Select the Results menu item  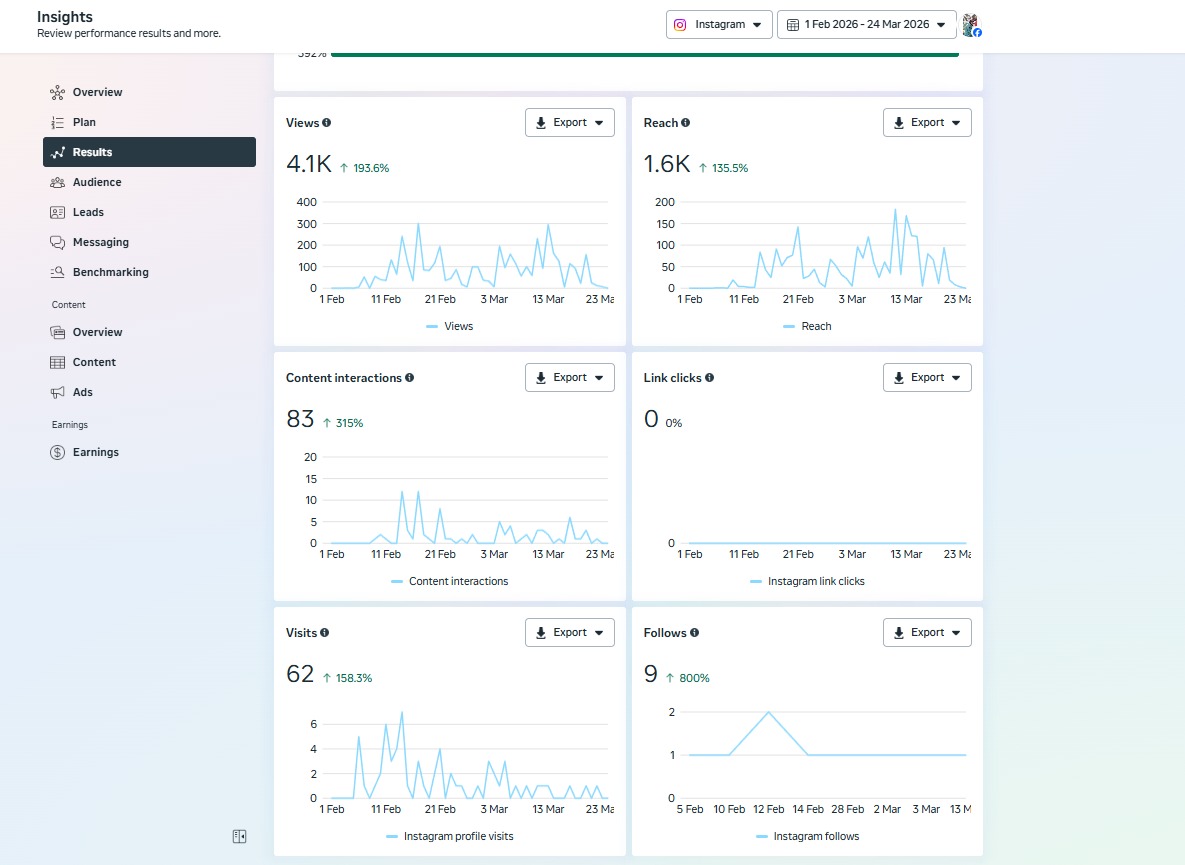click(149, 152)
